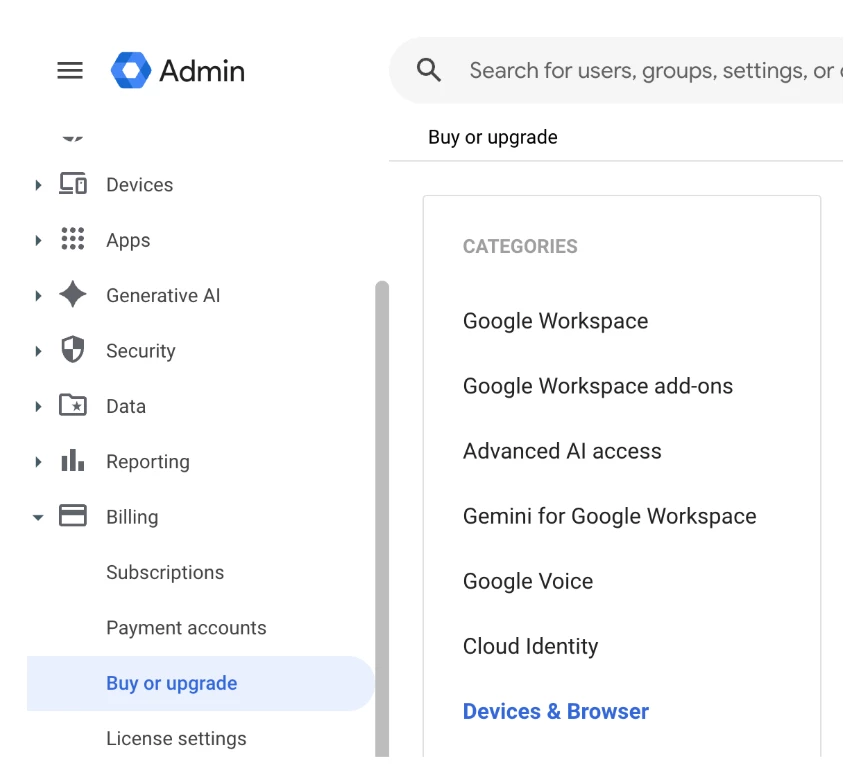Select Google Workspace add-ons category
This screenshot has height=784, width=862.
[x=598, y=386]
